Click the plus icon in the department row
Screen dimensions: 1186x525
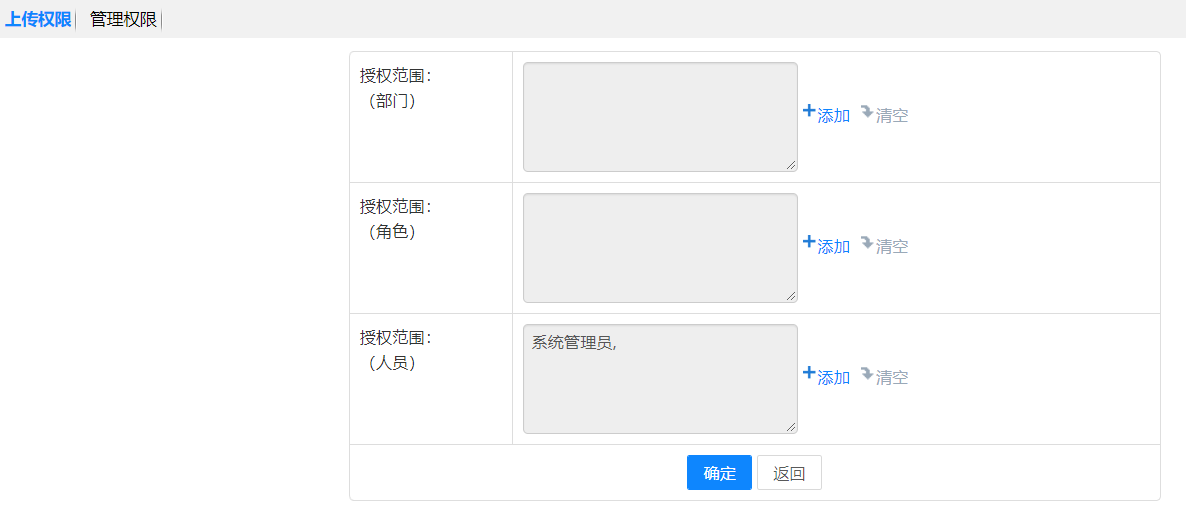(809, 112)
